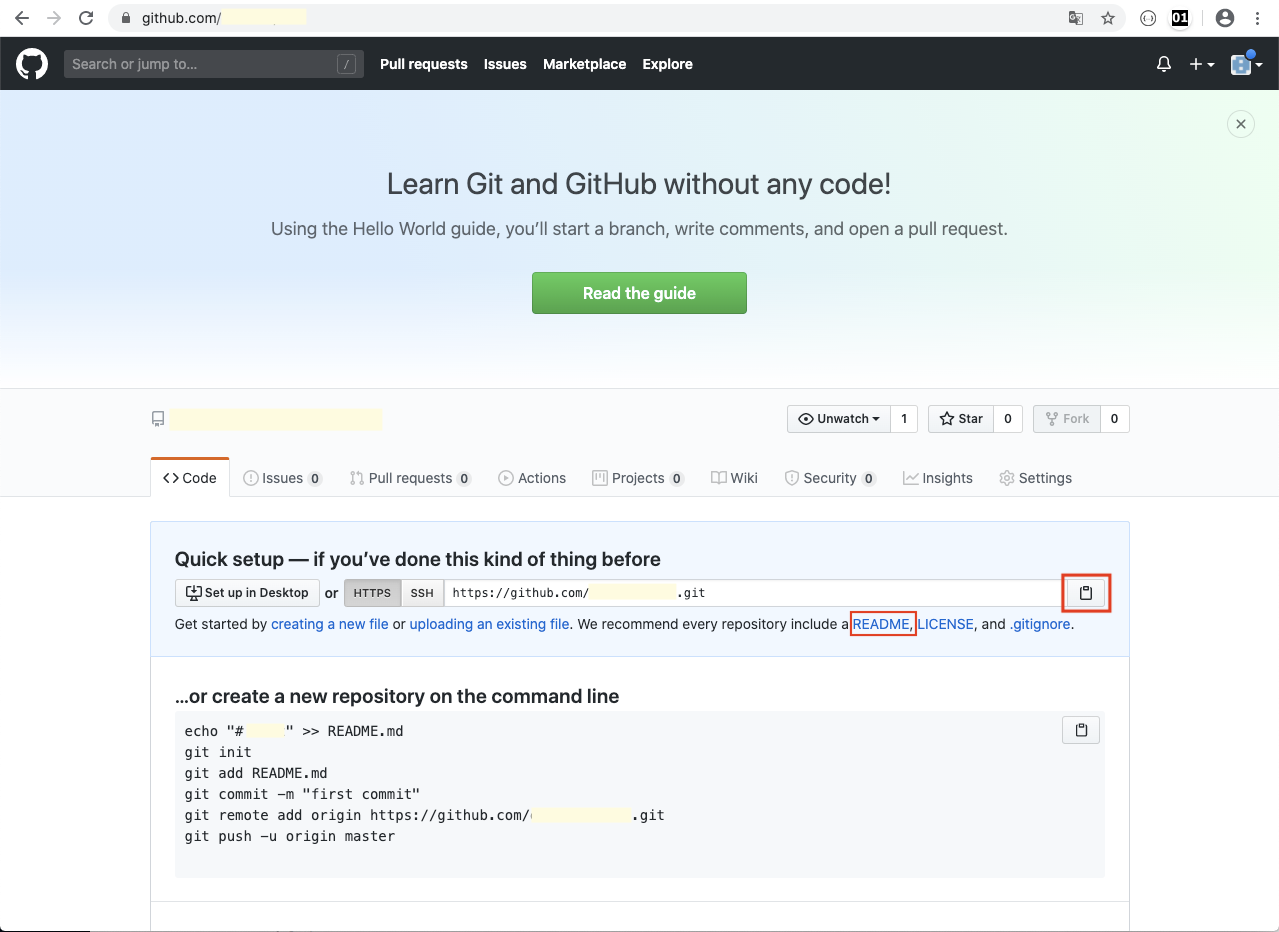This screenshot has width=1279, height=932.
Task: Open the Projects tab
Action: (638, 478)
